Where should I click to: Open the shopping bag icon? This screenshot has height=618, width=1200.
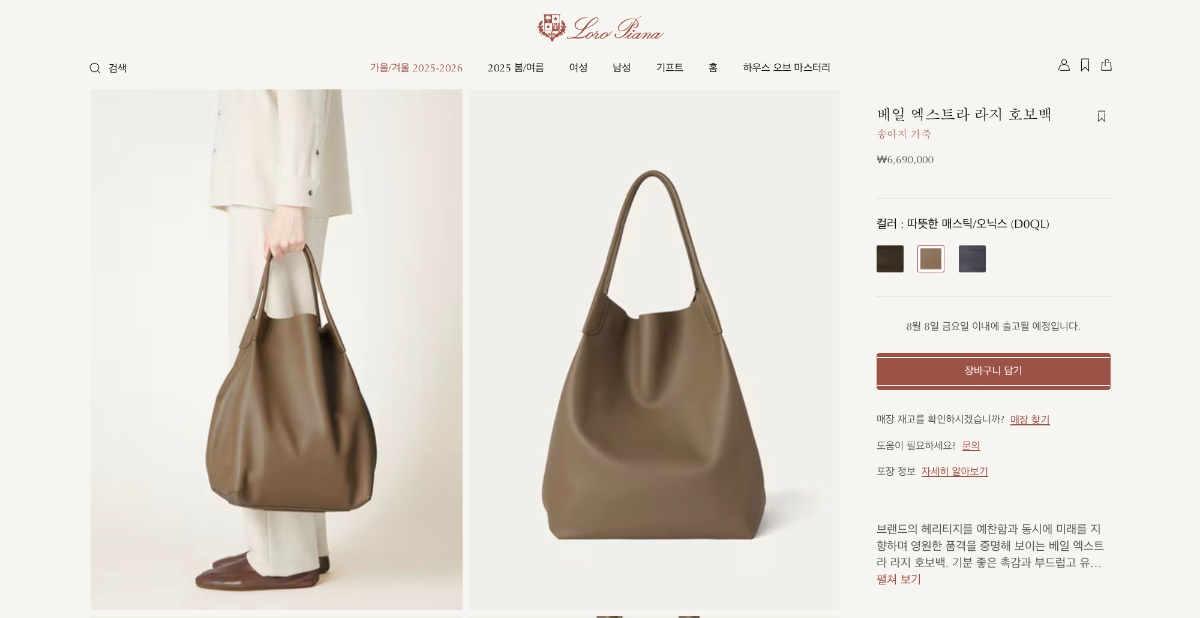1106,65
